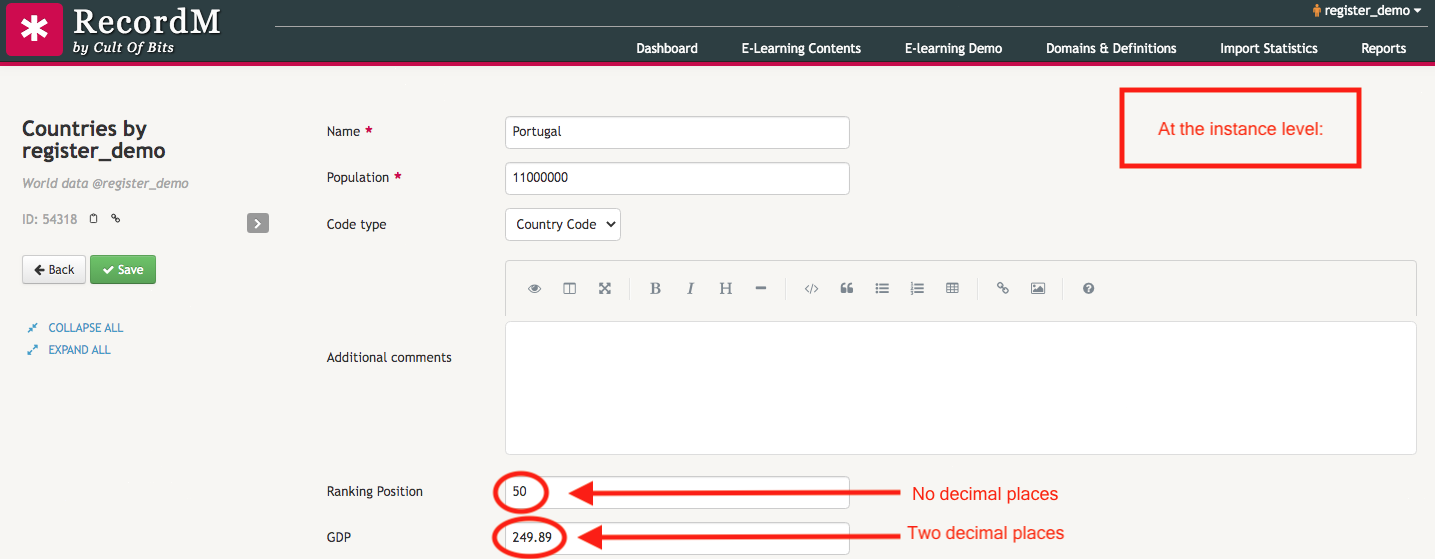Click the COLLAPSE ALL link
1435x559 pixels.
pos(85,328)
